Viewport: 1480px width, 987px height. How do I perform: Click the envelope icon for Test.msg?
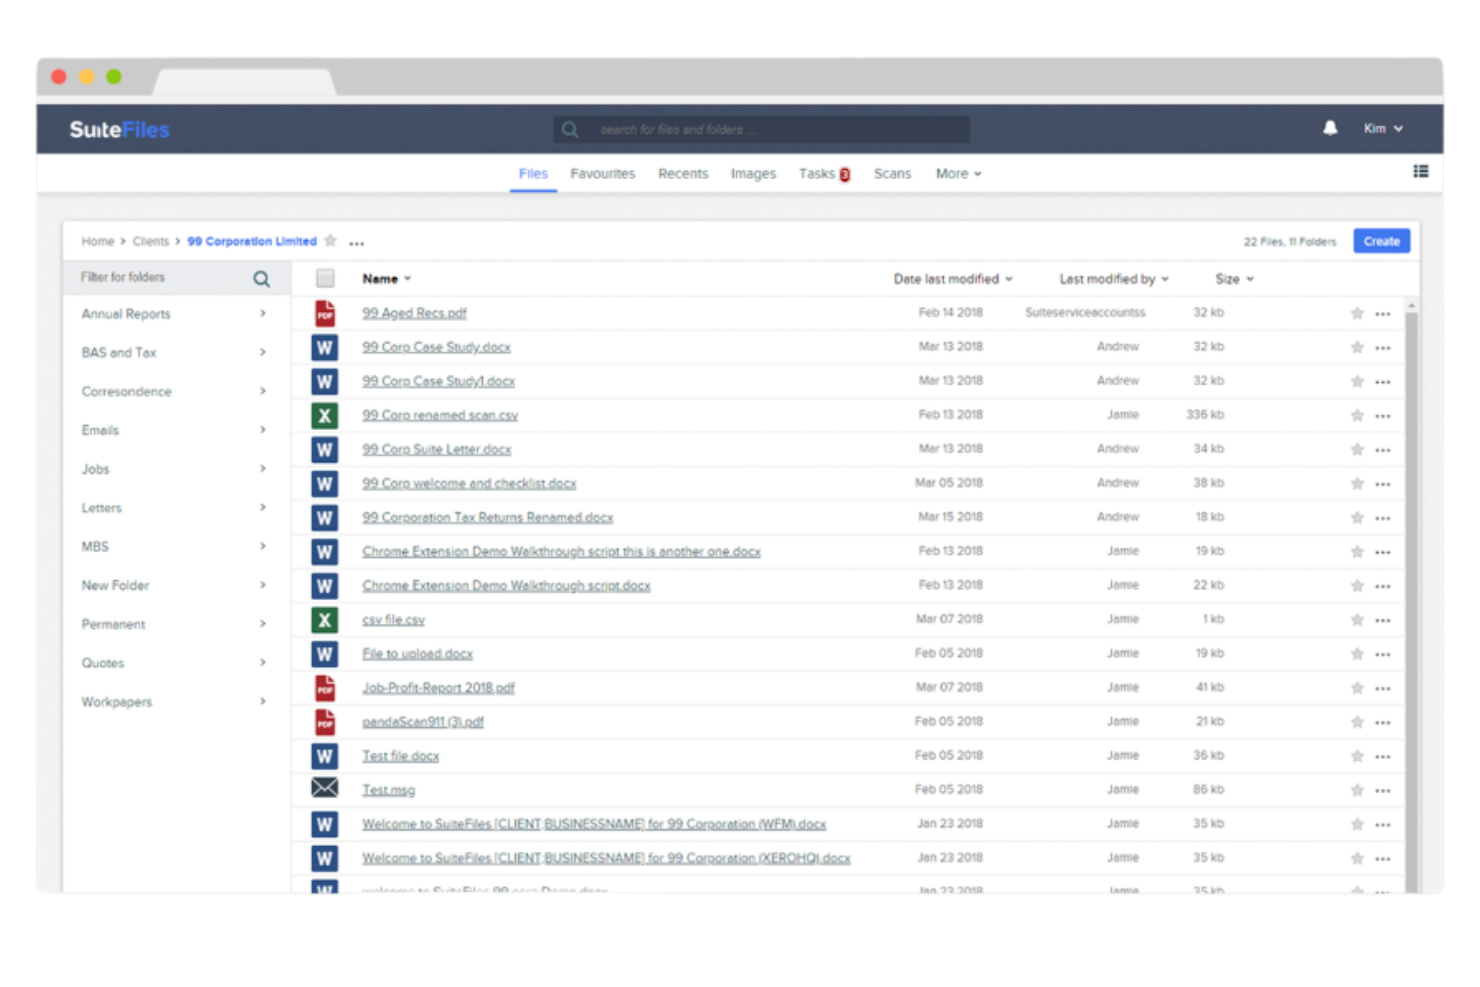pyautogui.click(x=324, y=788)
